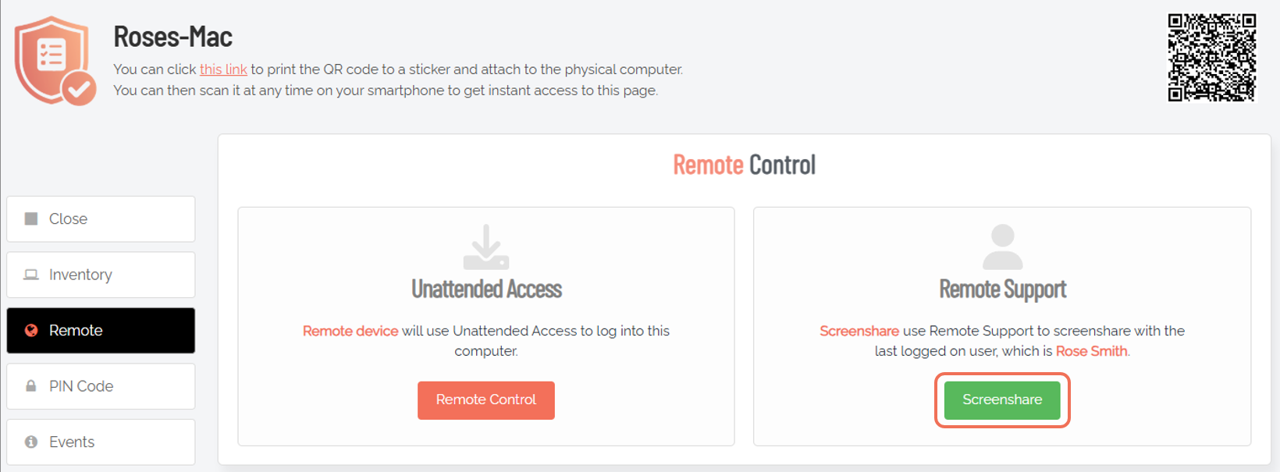
Task: Click the Unattended Access card heading
Action: click(486, 289)
